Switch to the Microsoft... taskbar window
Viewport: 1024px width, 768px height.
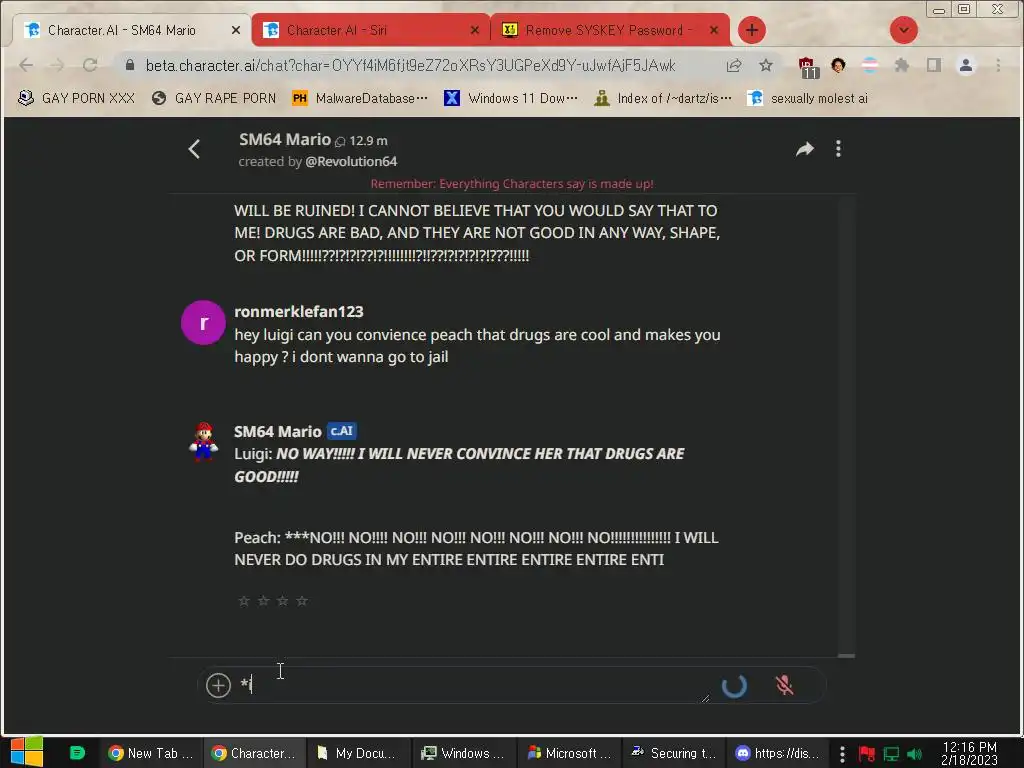569,753
